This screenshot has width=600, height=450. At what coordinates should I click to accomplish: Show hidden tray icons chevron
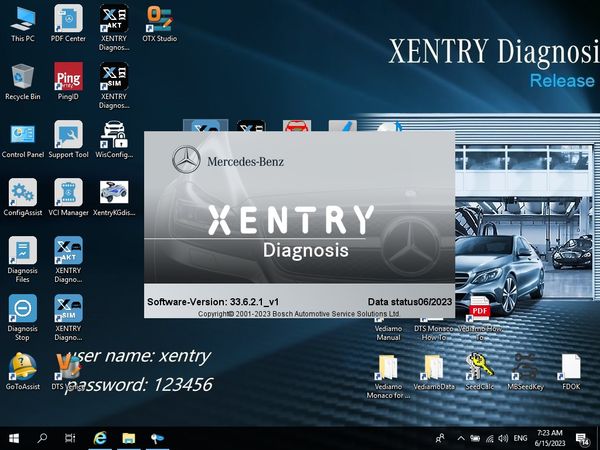coord(461,439)
